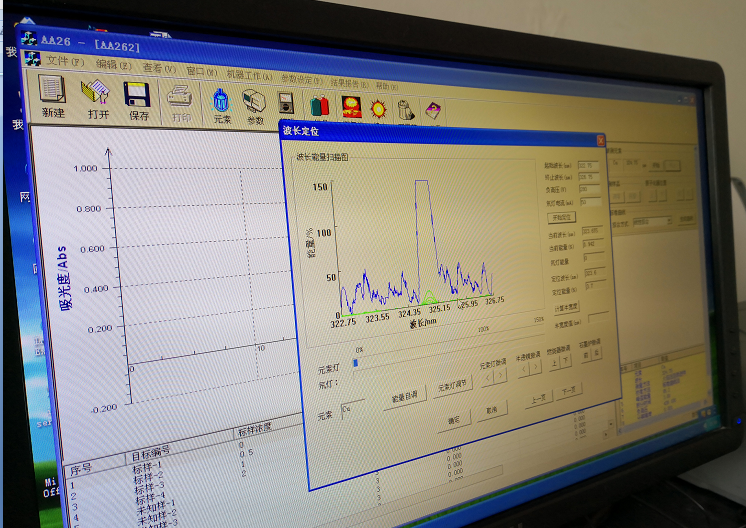Click the 氘灯能量 value field
This screenshot has width=746, height=528.
(595, 257)
